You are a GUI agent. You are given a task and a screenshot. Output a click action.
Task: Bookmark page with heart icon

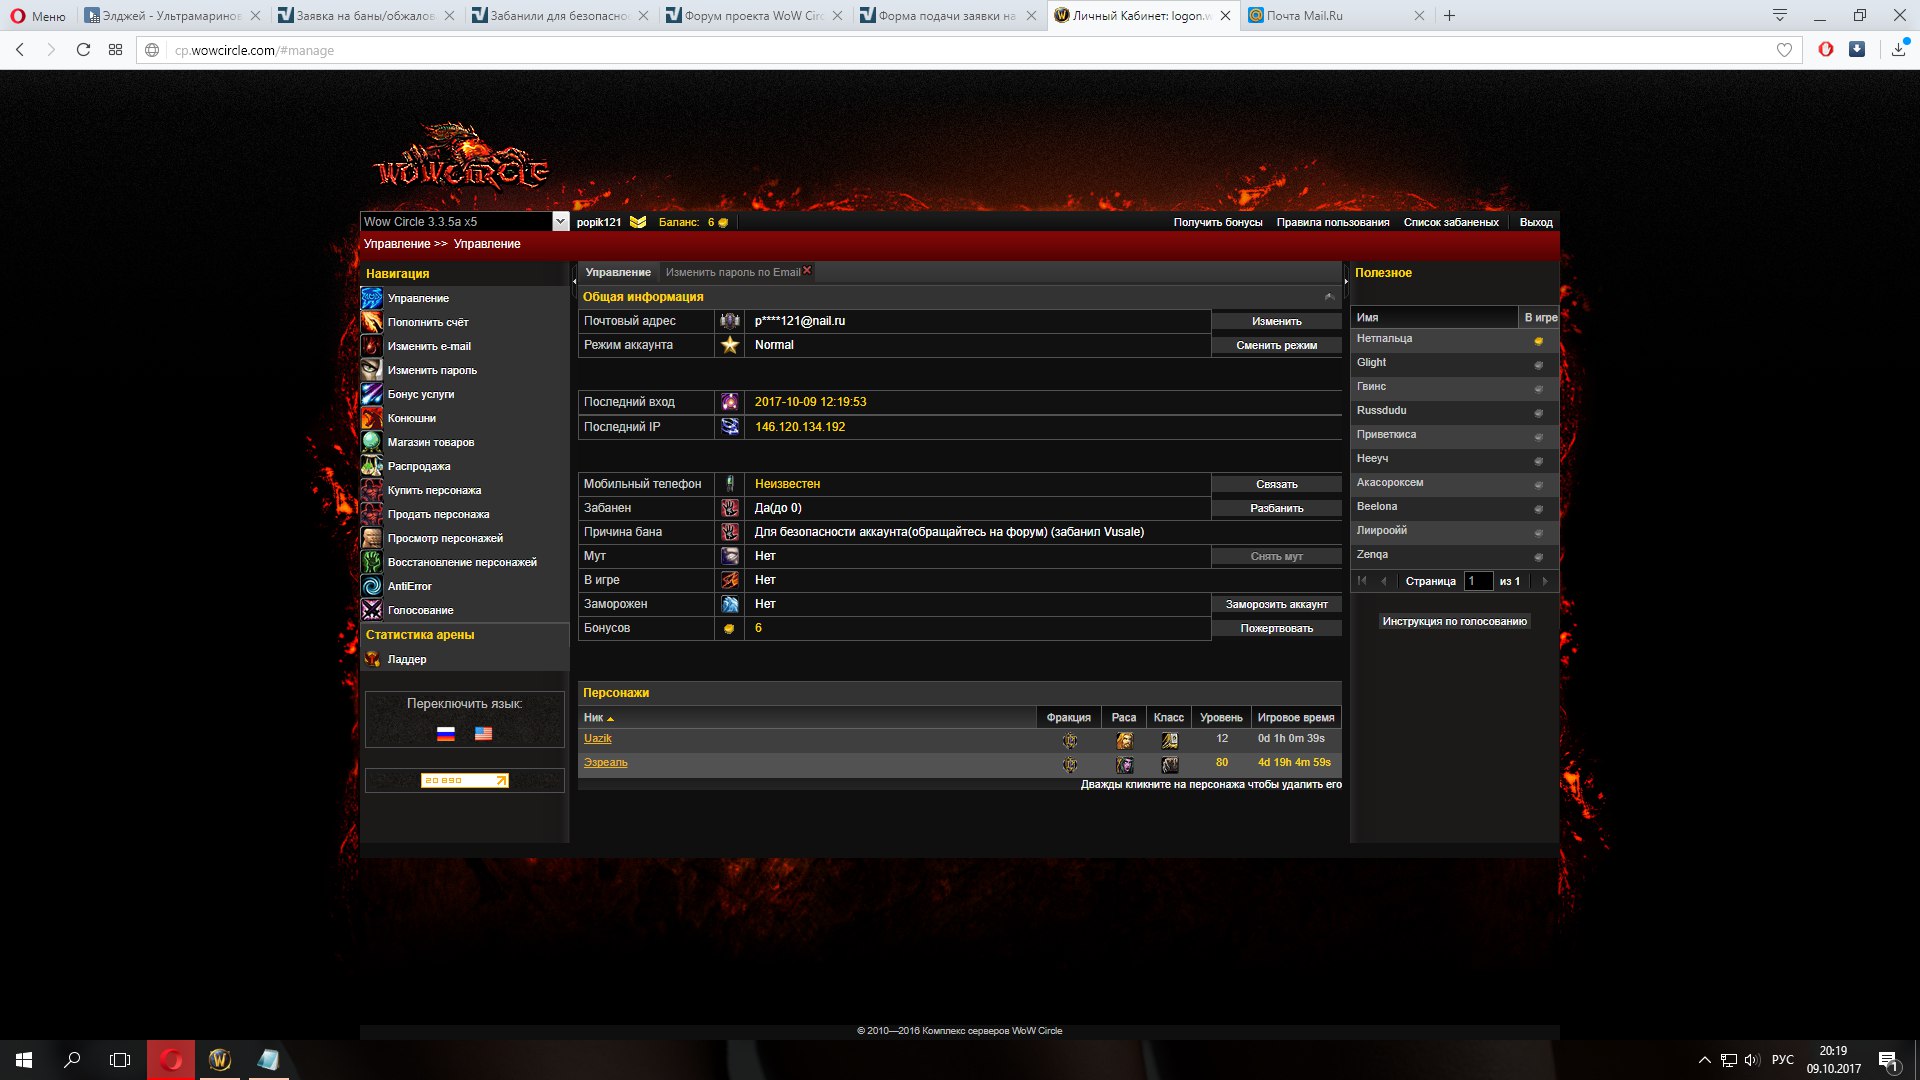[1784, 50]
